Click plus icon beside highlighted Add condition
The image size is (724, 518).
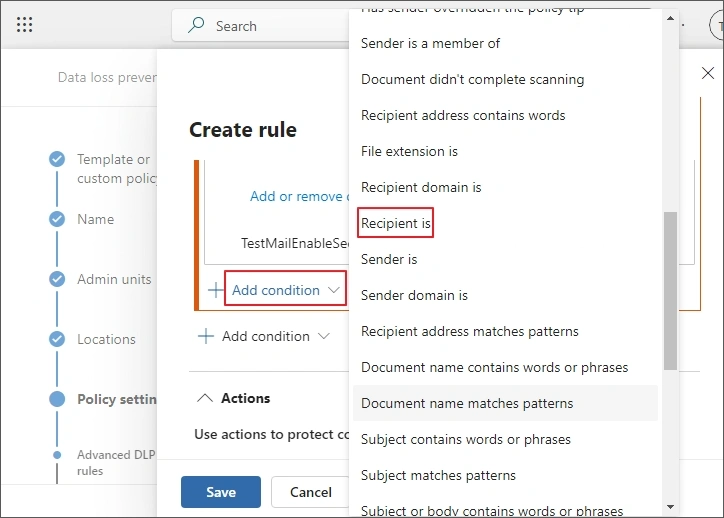pos(215,290)
